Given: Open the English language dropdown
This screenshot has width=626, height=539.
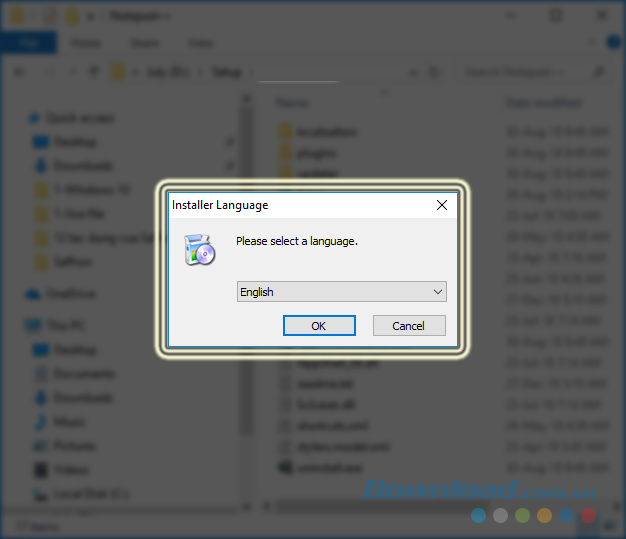Looking at the screenshot, I should click(x=341, y=292).
